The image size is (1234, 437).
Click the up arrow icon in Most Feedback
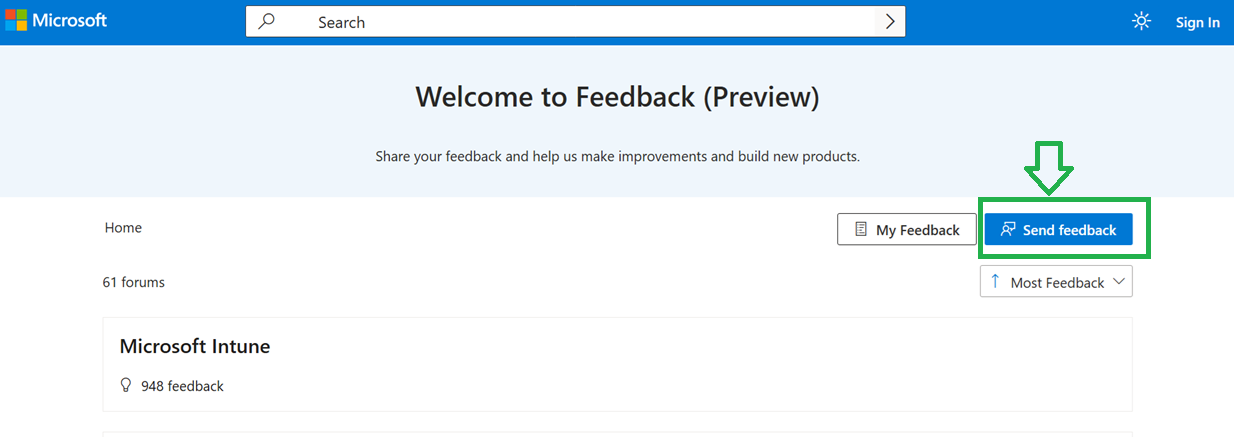click(995, 282)
